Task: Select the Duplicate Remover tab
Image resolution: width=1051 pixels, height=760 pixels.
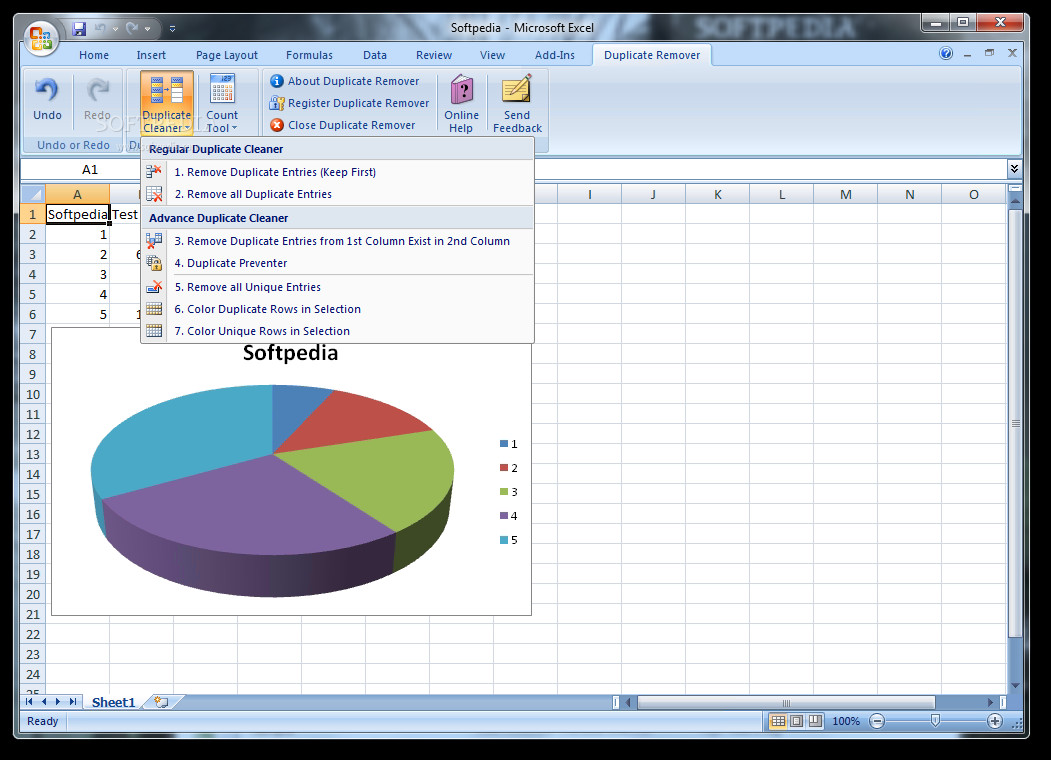Action: (652, 55)
